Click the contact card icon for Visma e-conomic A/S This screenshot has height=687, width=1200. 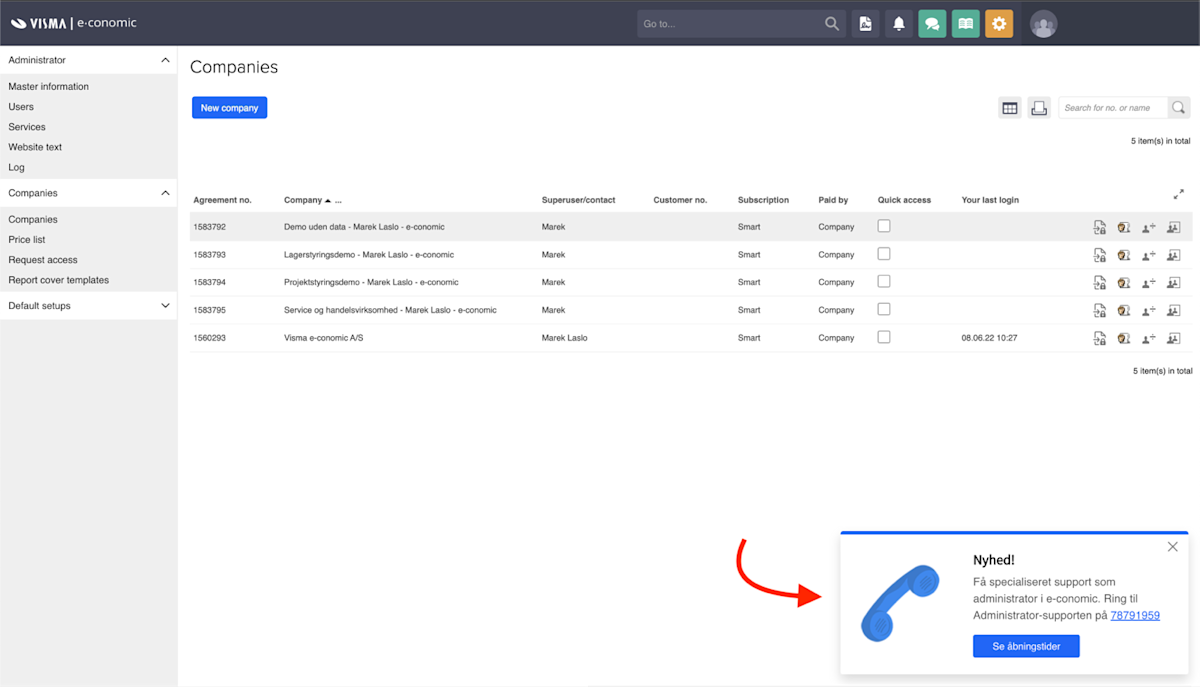coord(1174,338)
